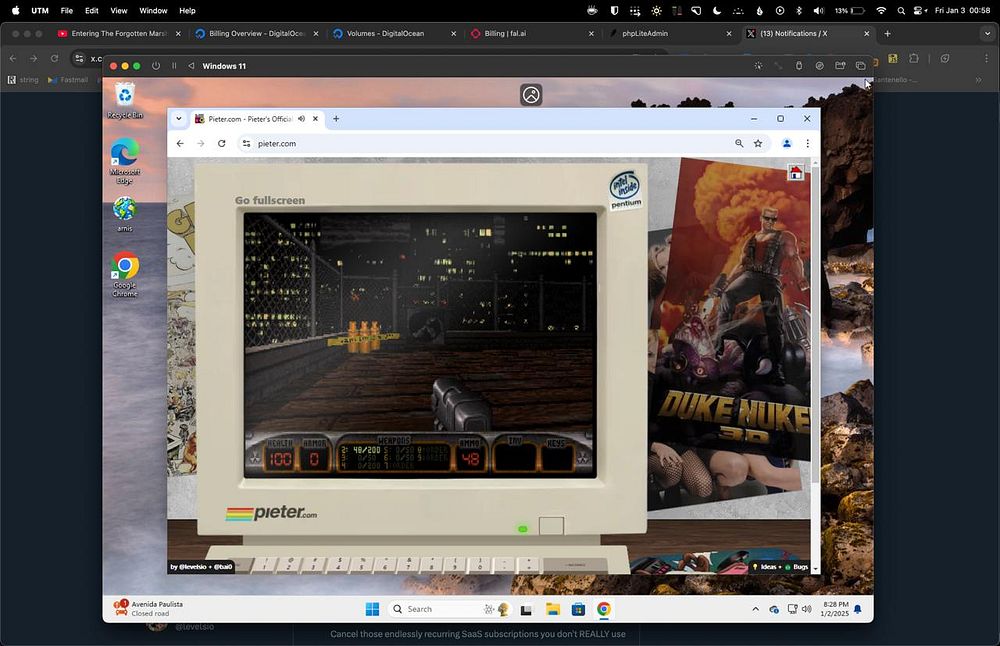
Task: Open the Avenida Paulista traffic widget
Action: tap(148, 608)
